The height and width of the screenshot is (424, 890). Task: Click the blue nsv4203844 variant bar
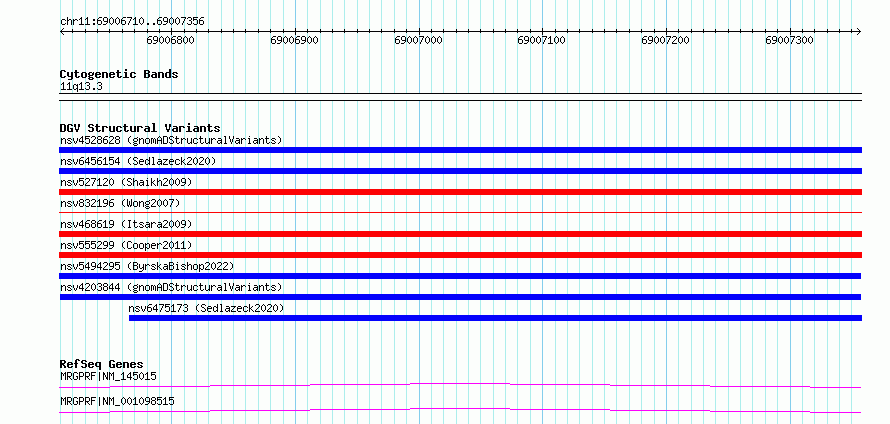pos(460,297)
